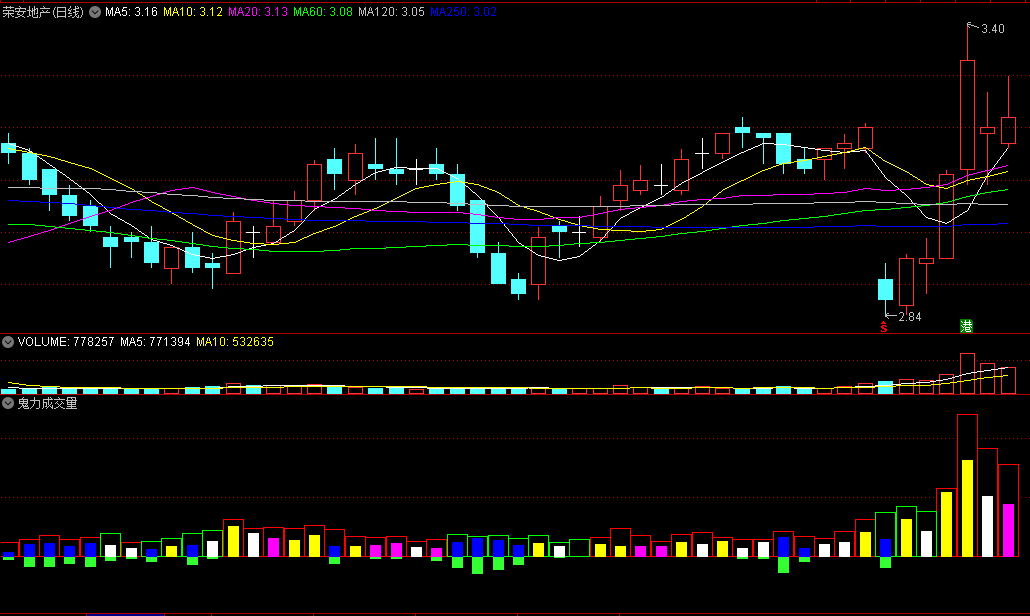
Task: Select the MA20: 3.13 label
Action: pyautogui.click(x=258, y=12)
